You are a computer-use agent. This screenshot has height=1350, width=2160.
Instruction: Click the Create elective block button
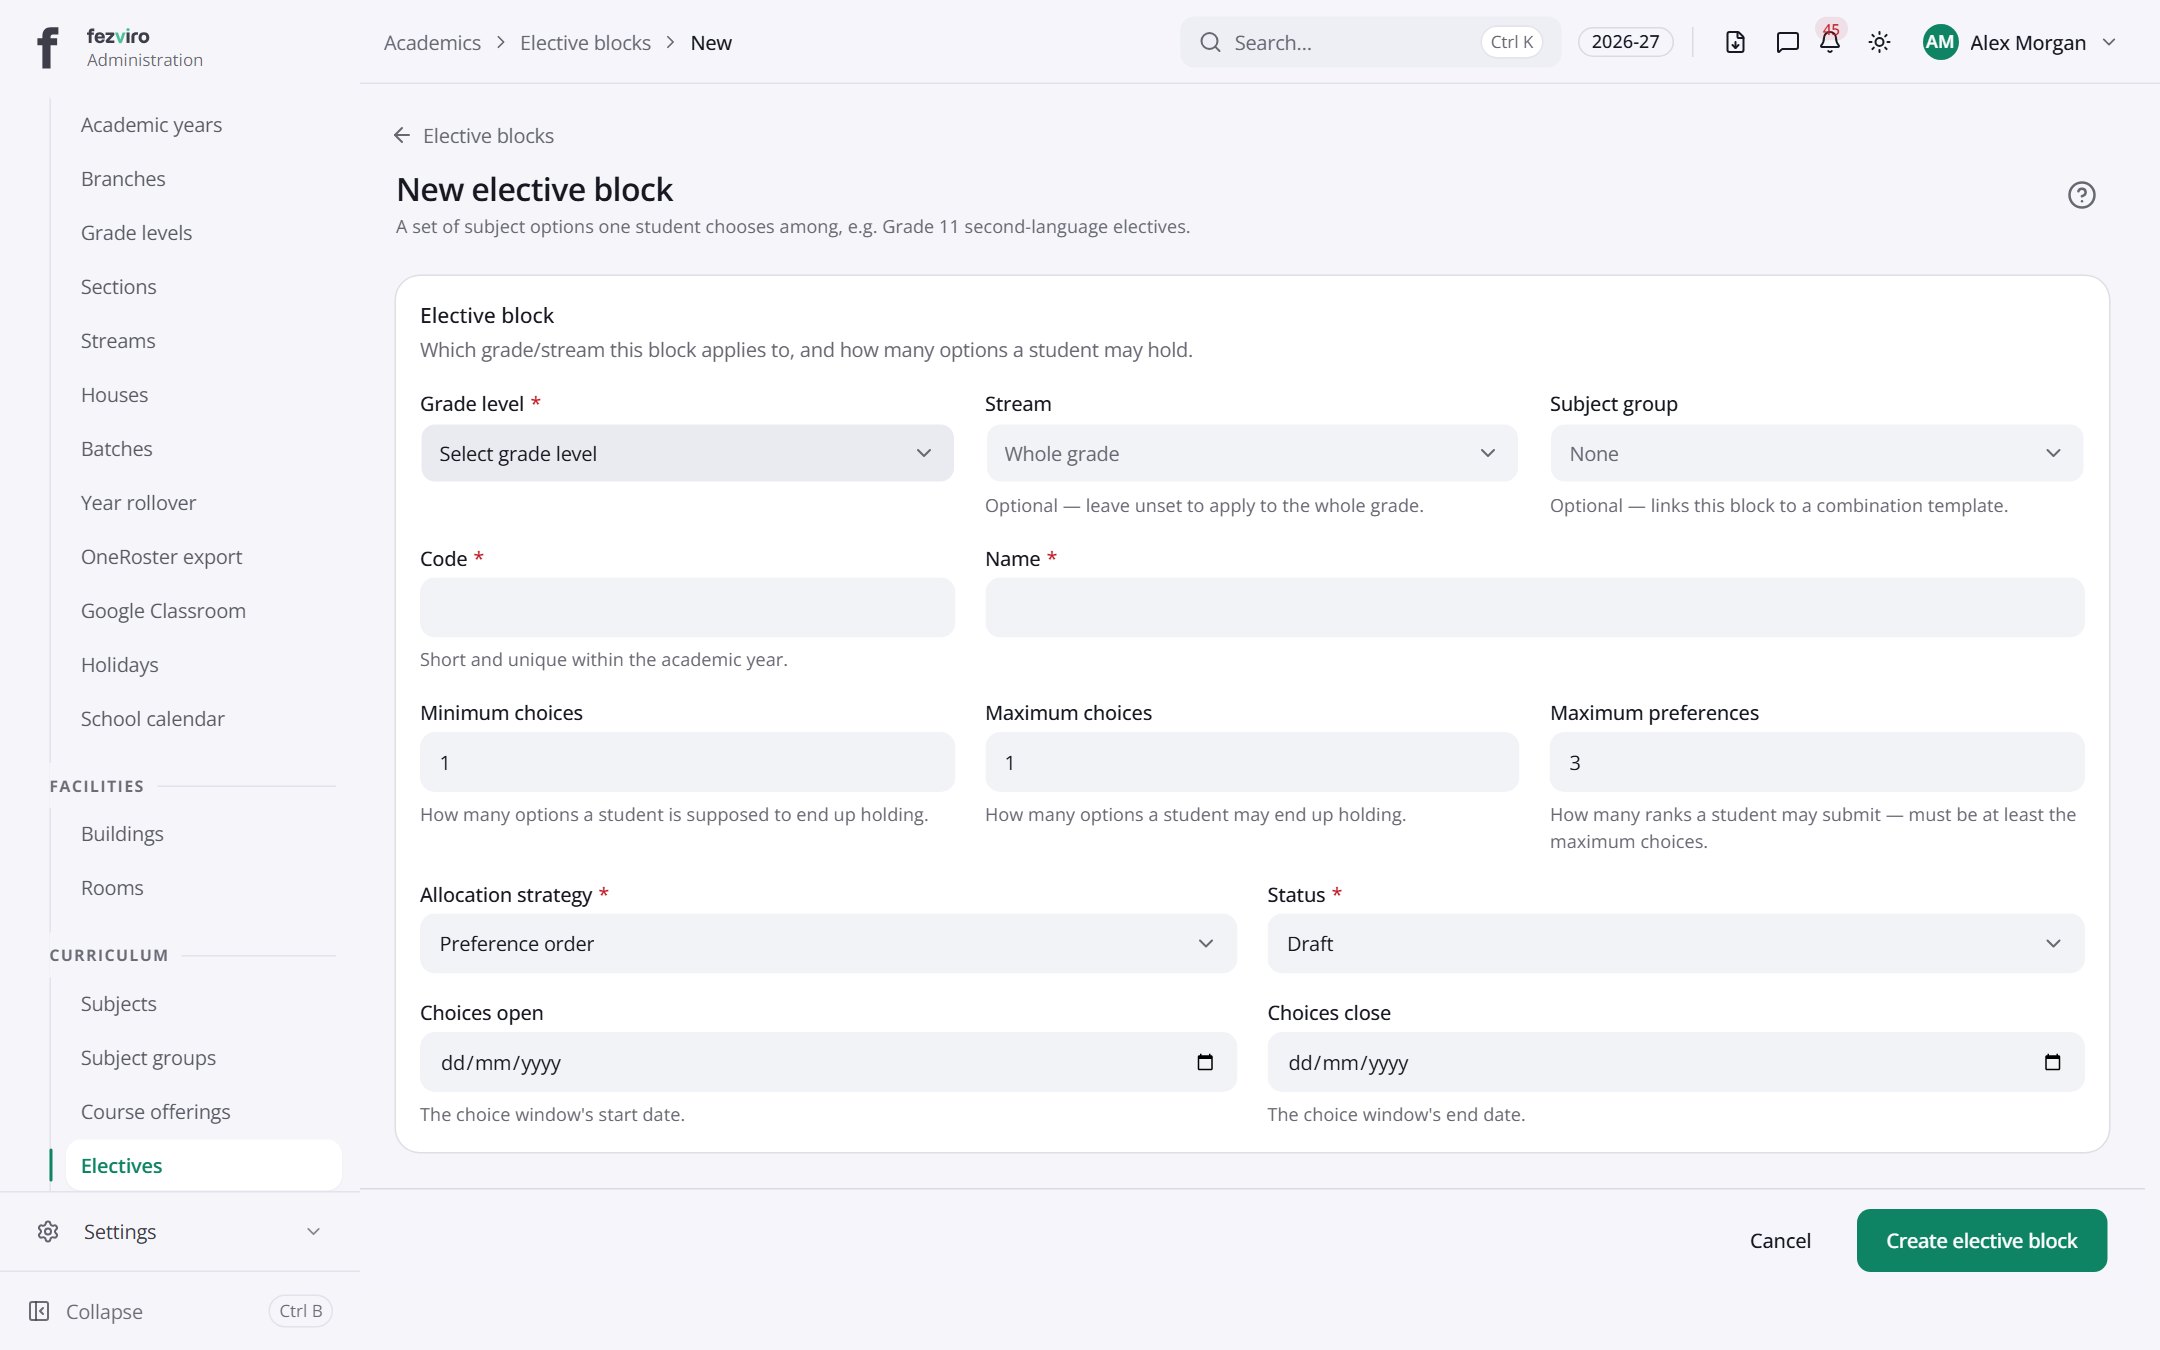pos(1982,1240)
